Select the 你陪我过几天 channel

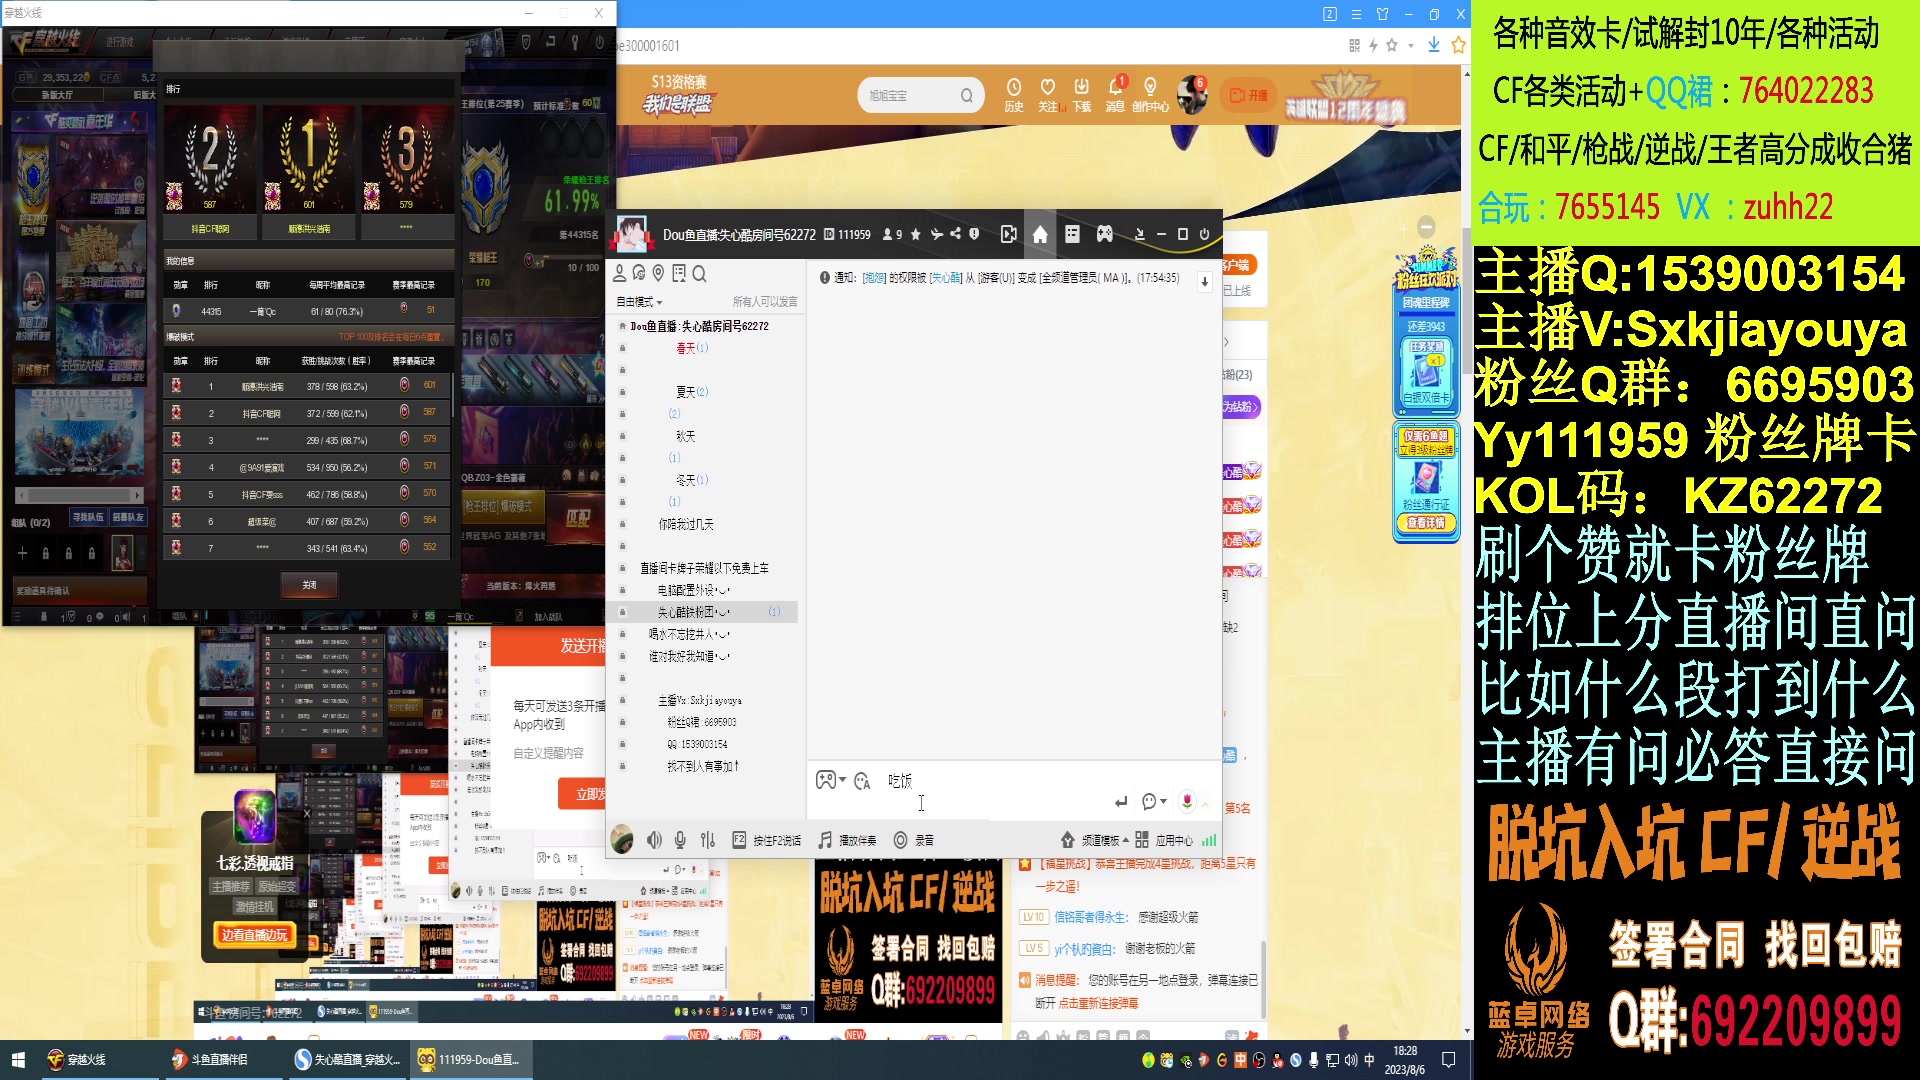(685, 524)
